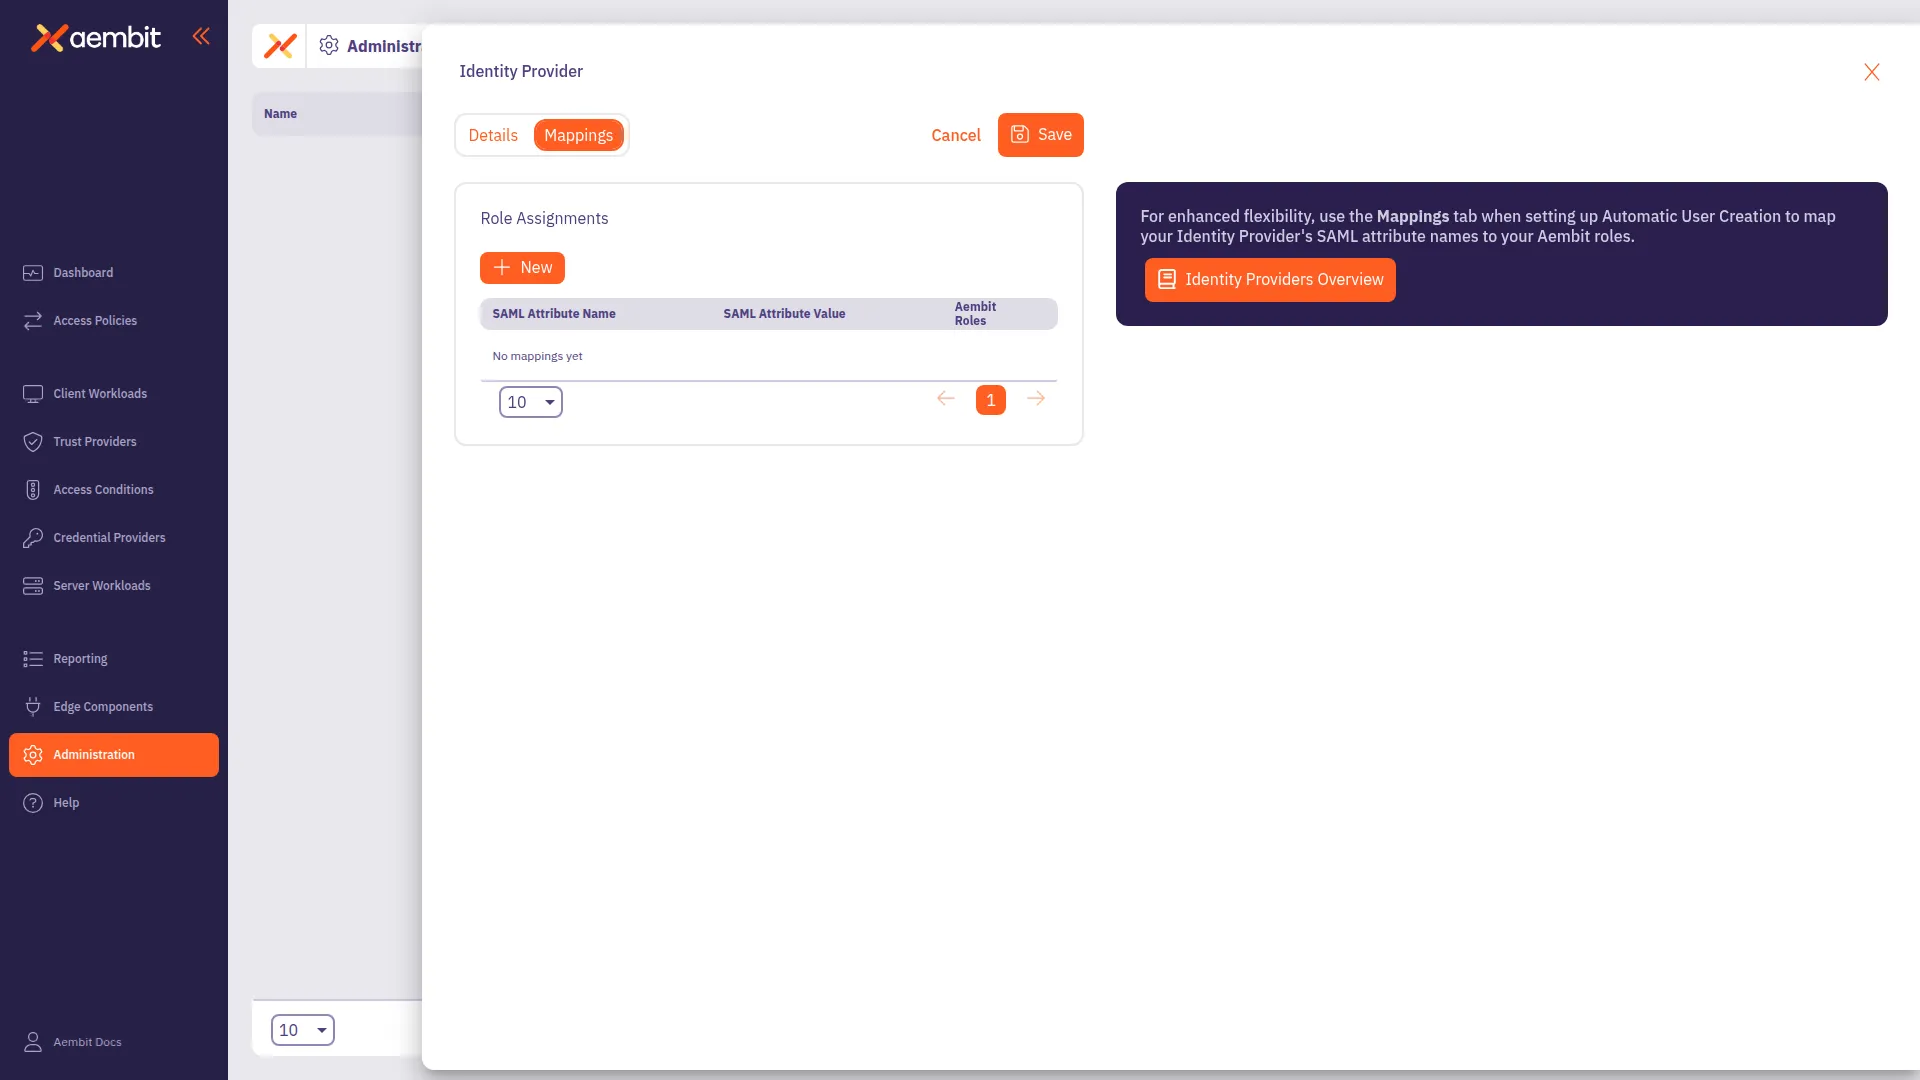Navigate to Trust Providers
This screenshot has width=1920, height=1080.
(95, 441)
